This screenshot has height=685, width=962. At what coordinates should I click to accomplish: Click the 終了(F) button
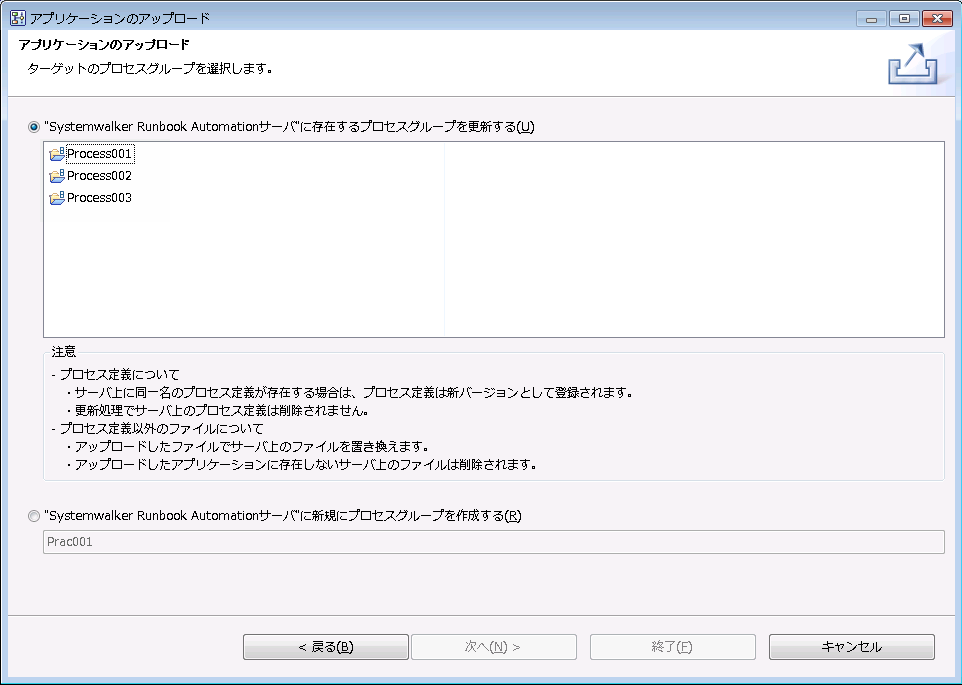pyautogui.click(x=672, y=647)
